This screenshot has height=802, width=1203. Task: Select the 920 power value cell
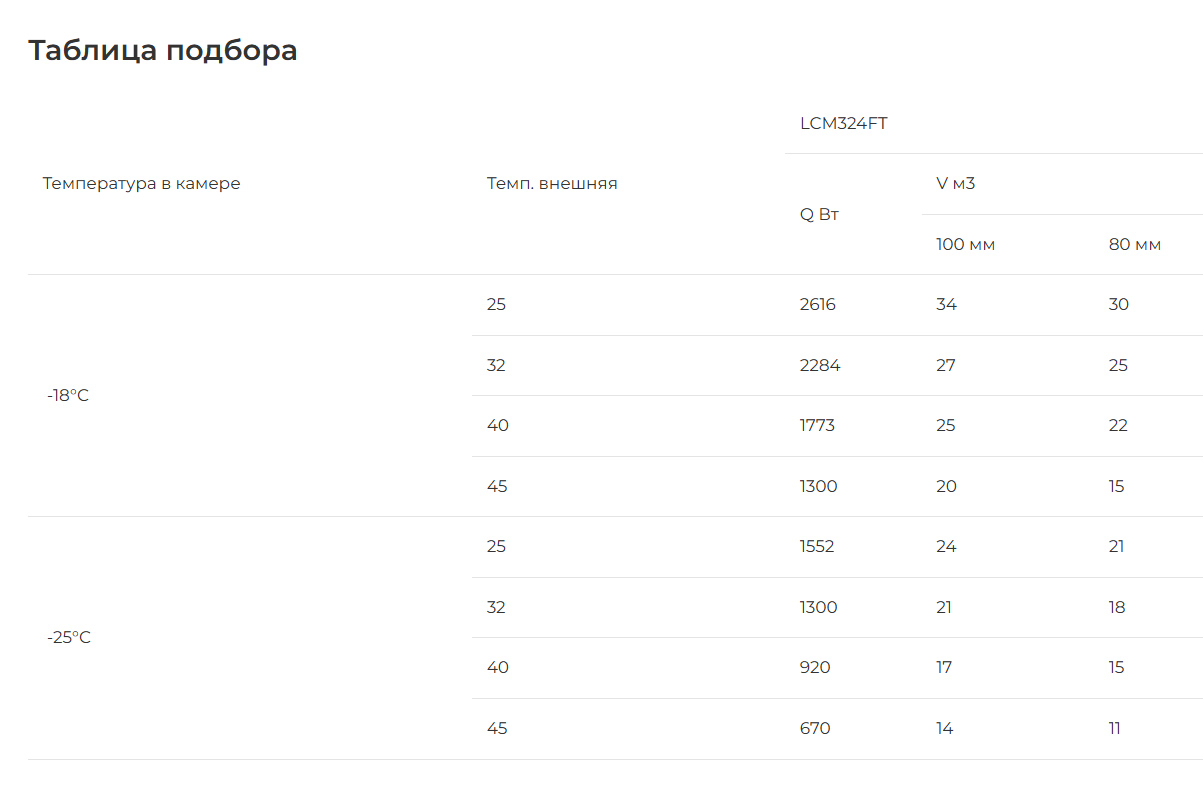click(x=815, y=668)
